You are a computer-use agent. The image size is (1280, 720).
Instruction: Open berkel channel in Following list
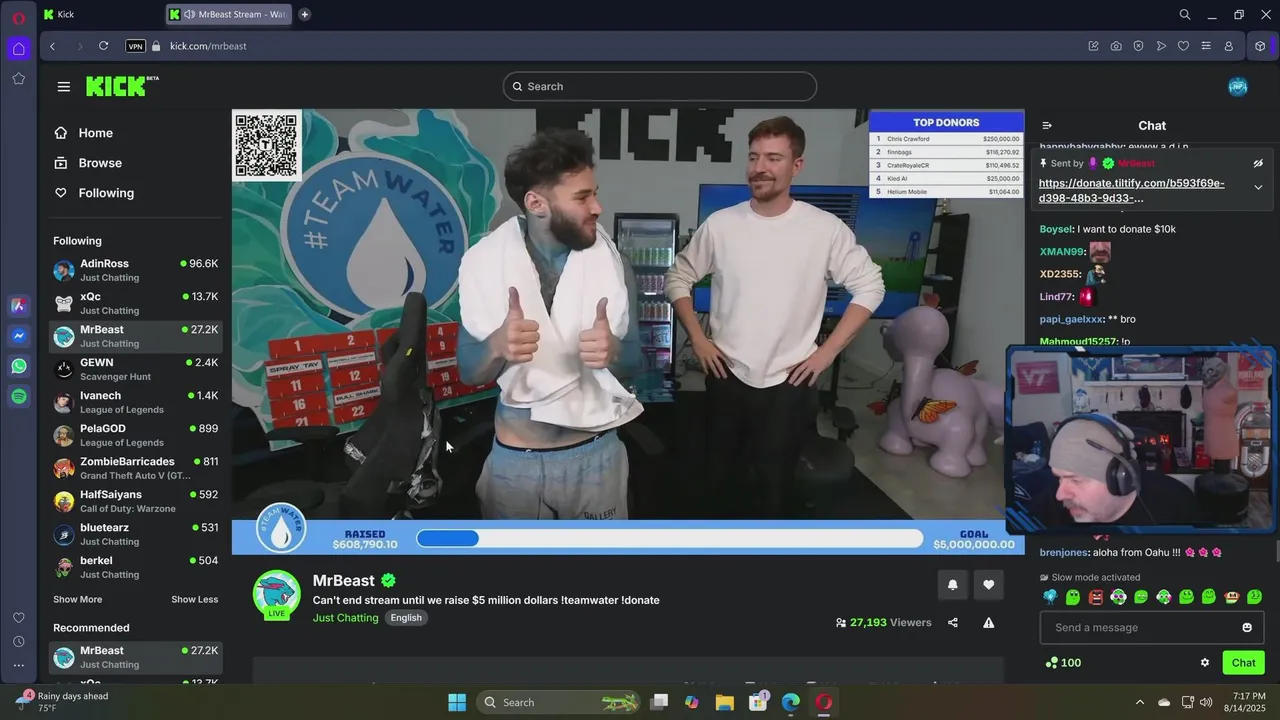[x=136, y=567]
